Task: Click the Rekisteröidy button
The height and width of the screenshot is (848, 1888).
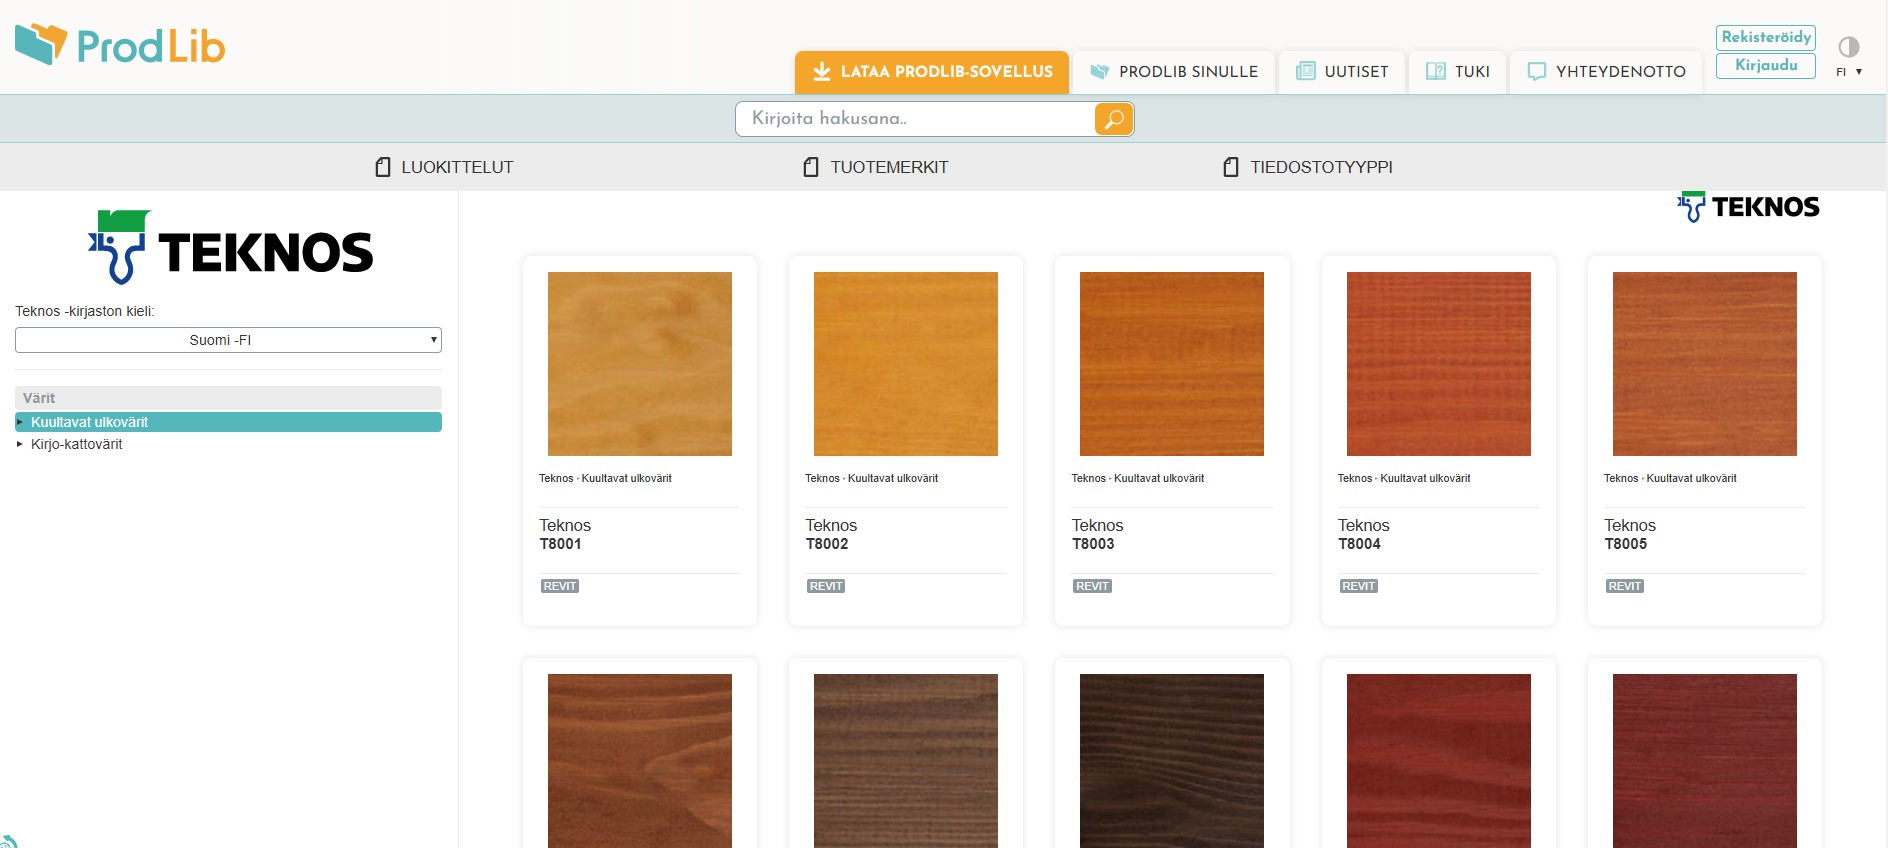Action: click(1766, 37)
